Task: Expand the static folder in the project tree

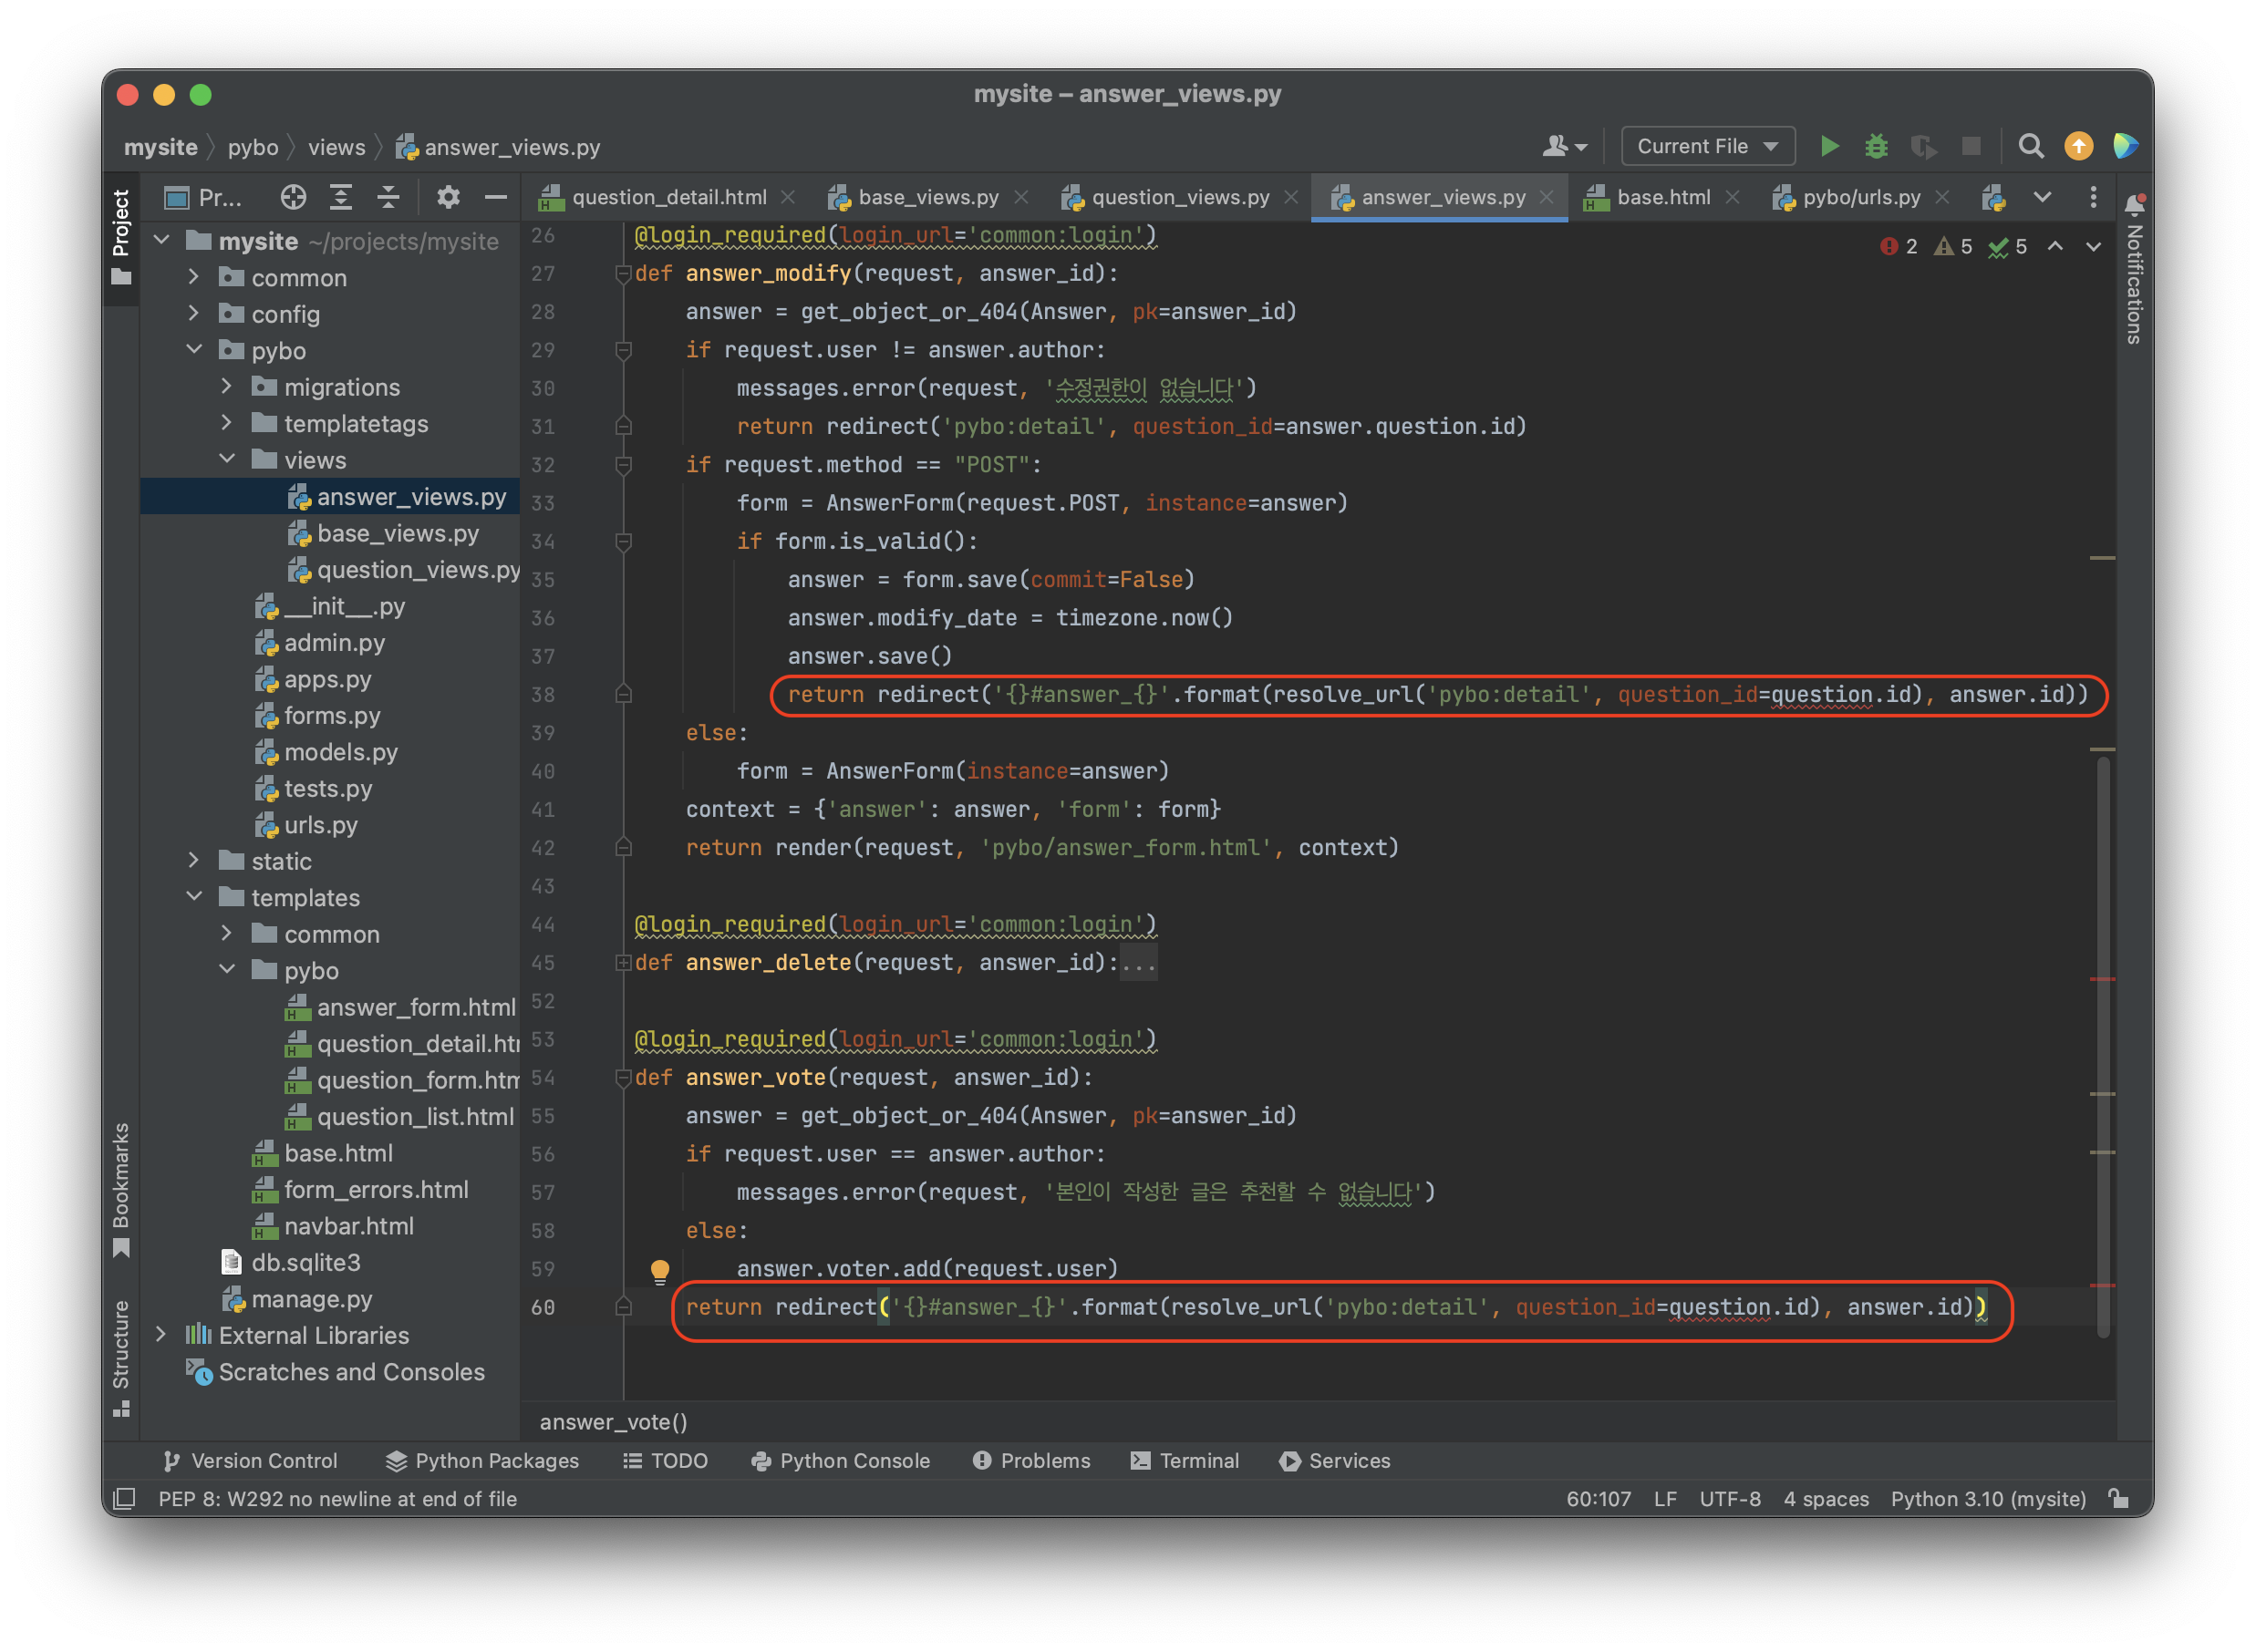Action: tap(194, 861)
